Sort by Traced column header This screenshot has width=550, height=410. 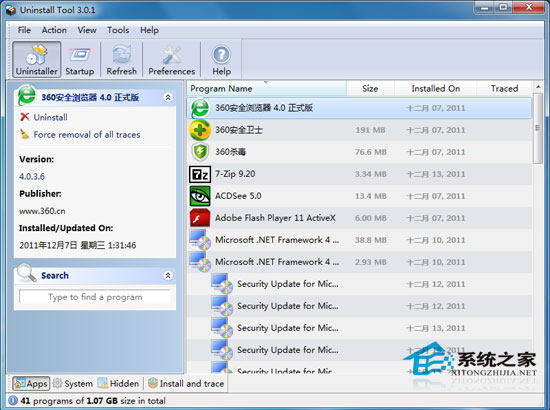tap(504, 88)
